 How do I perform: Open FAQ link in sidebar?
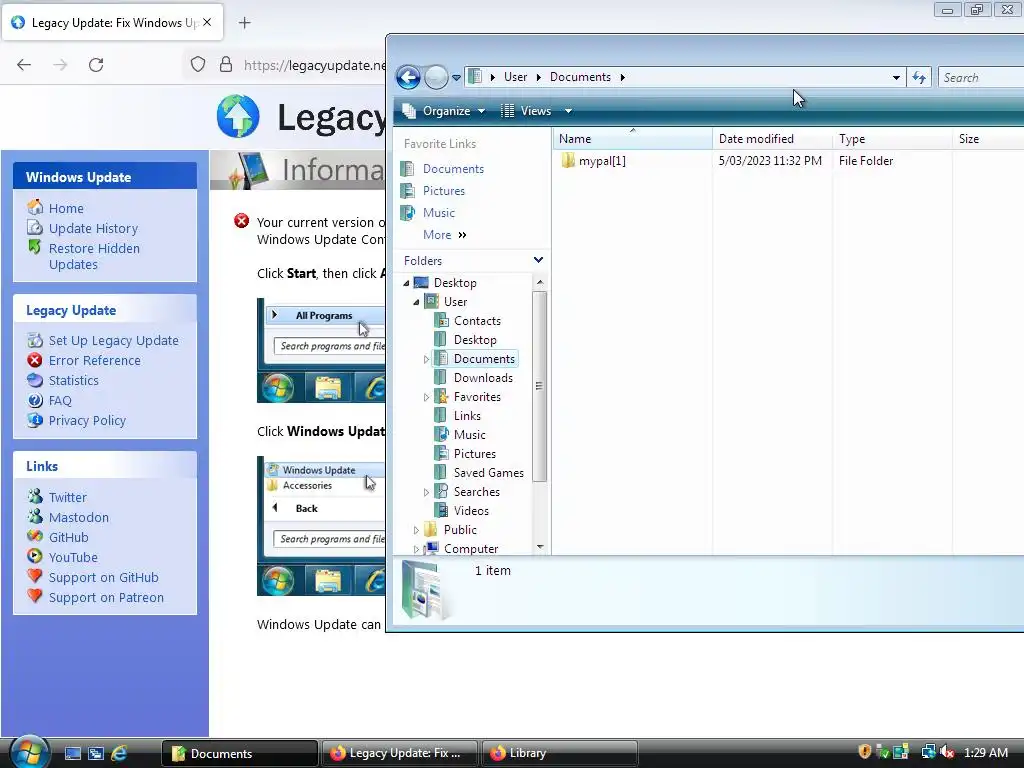point(60,400)
